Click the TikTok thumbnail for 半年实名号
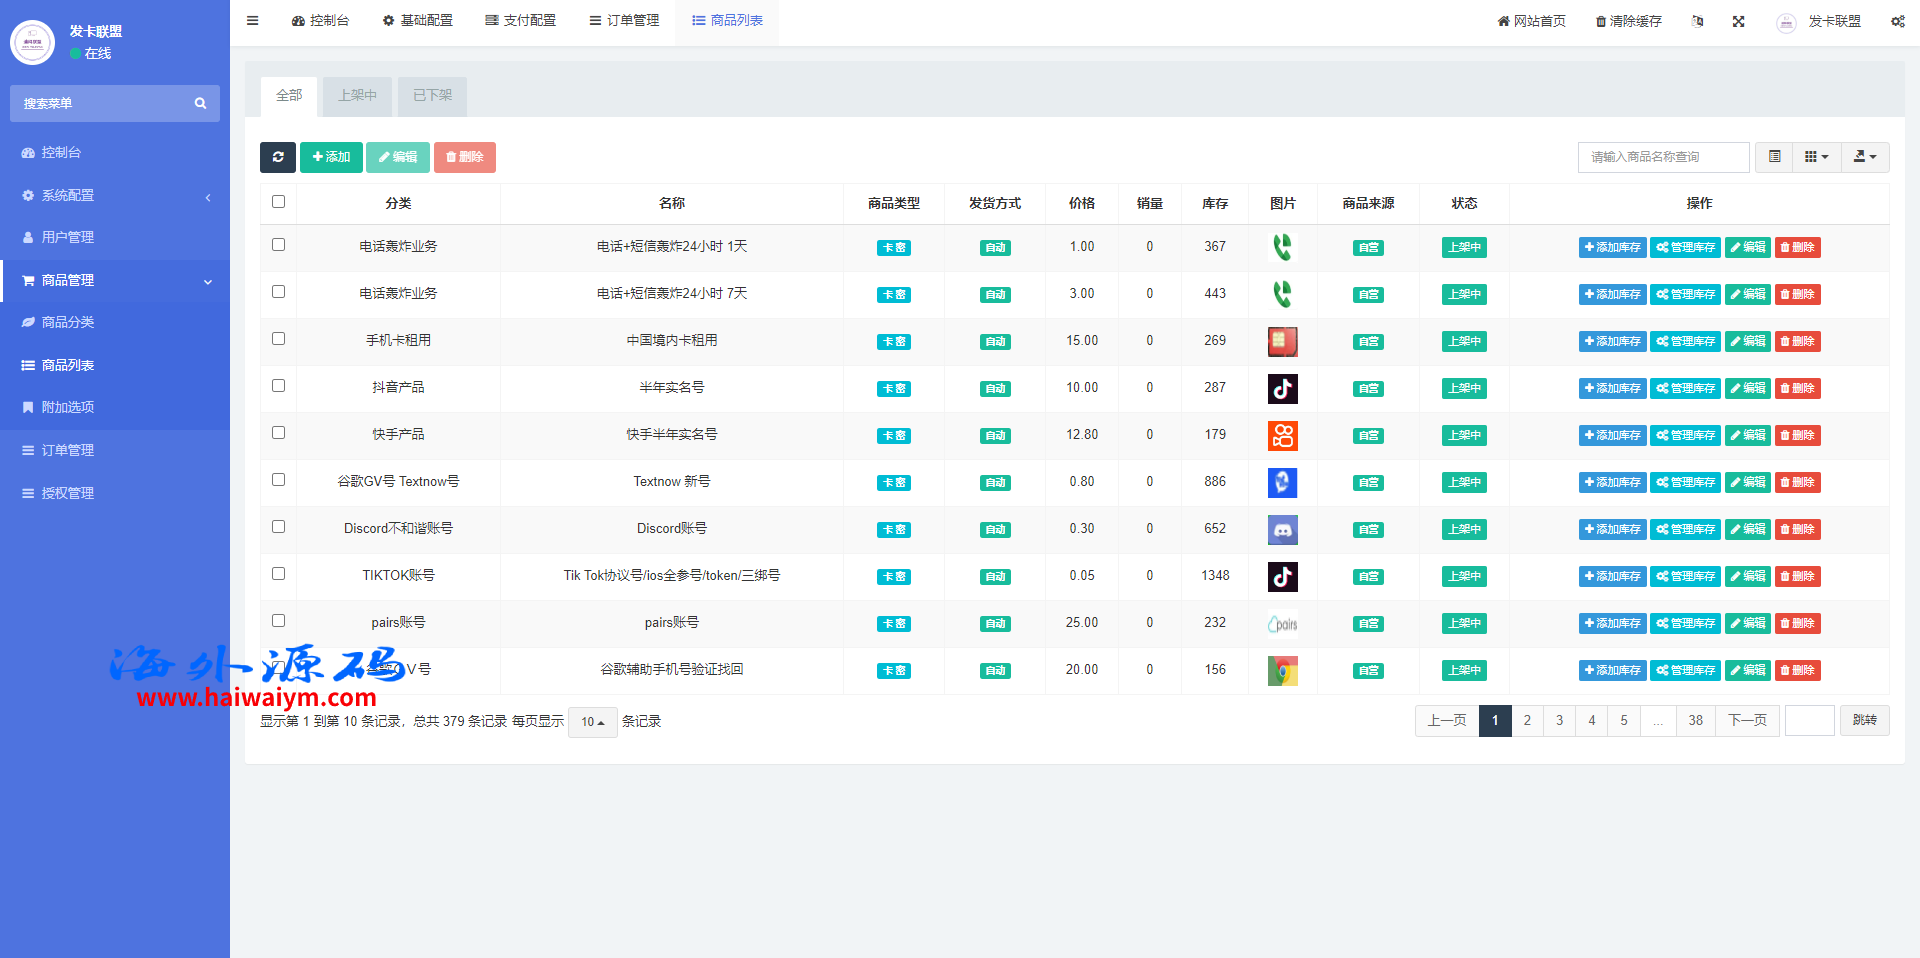 click(1282, 388)
